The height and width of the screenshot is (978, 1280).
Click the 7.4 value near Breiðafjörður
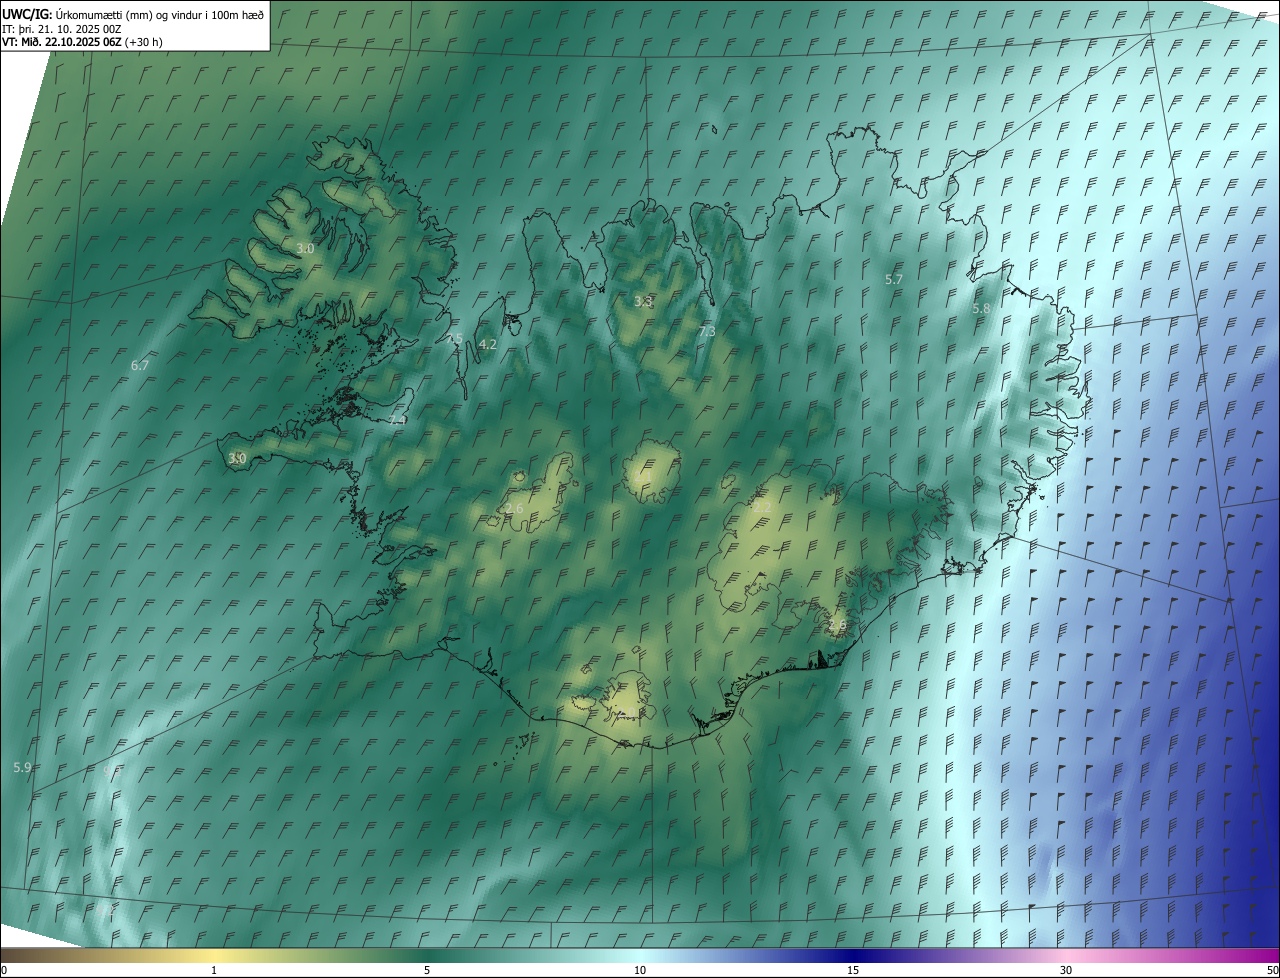398,420
